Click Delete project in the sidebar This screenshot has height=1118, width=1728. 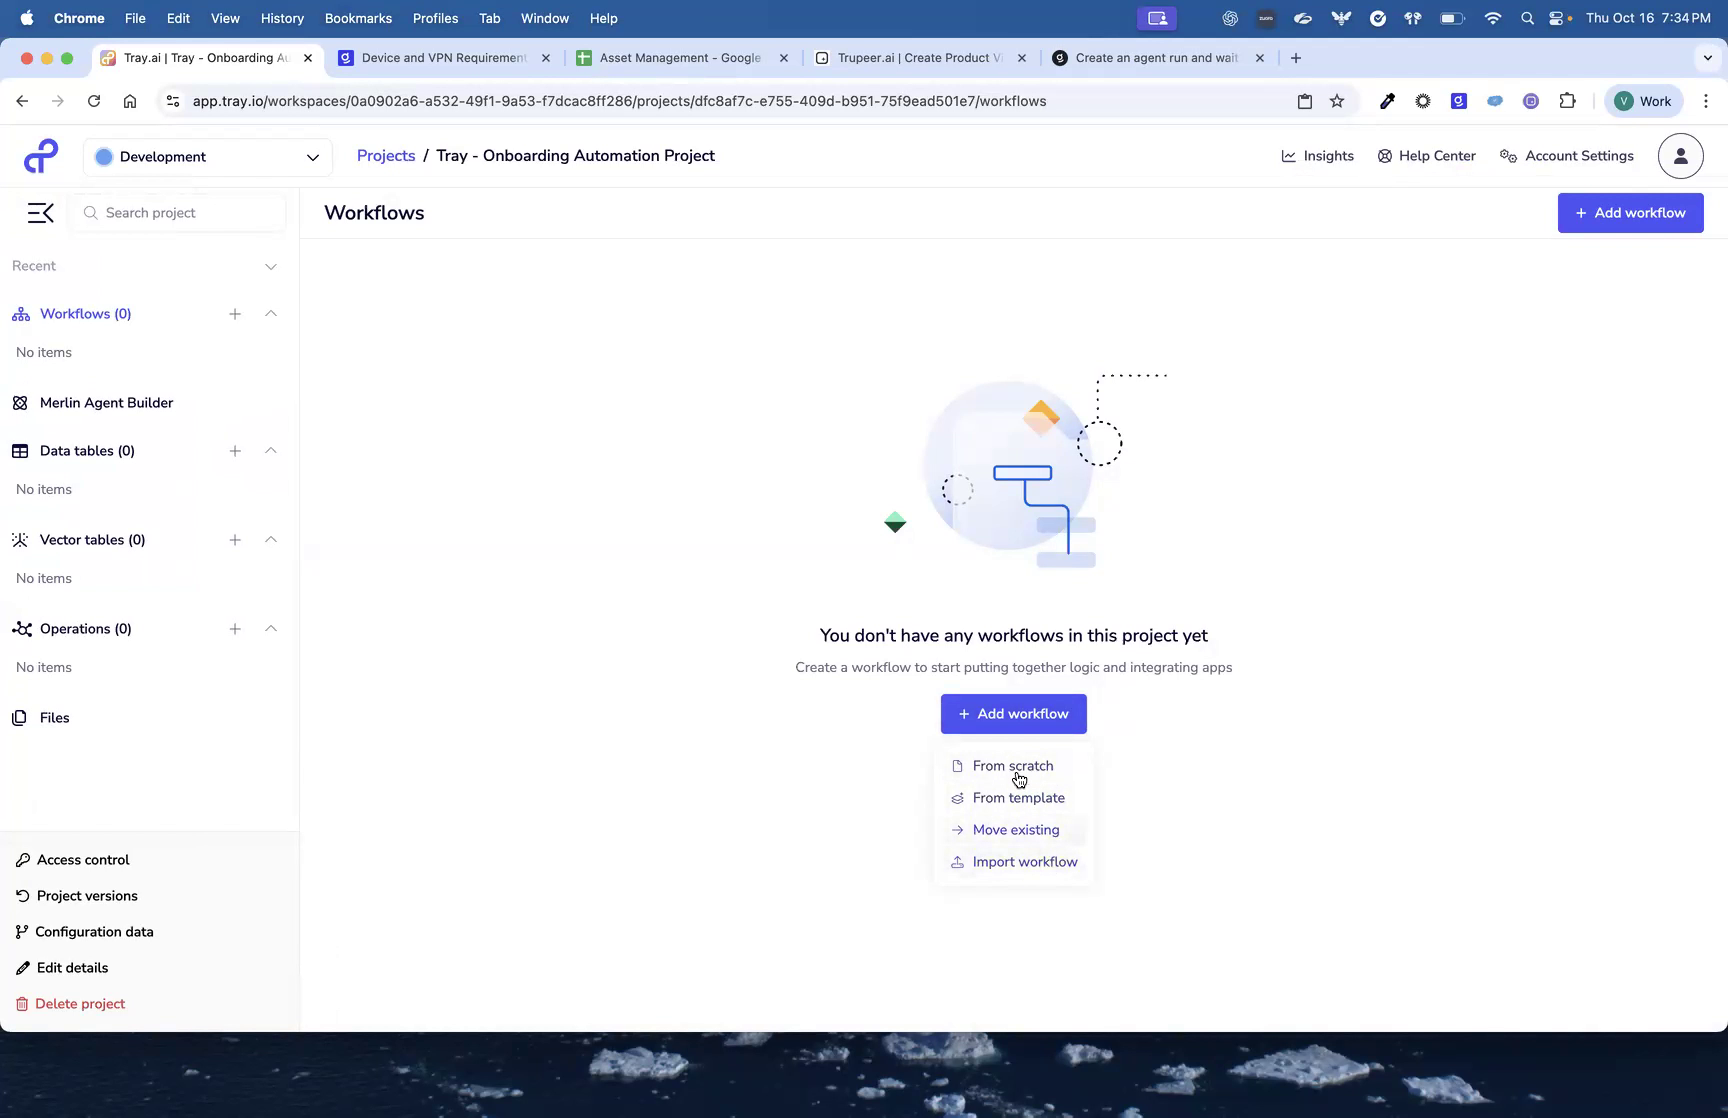point(79,1003)
